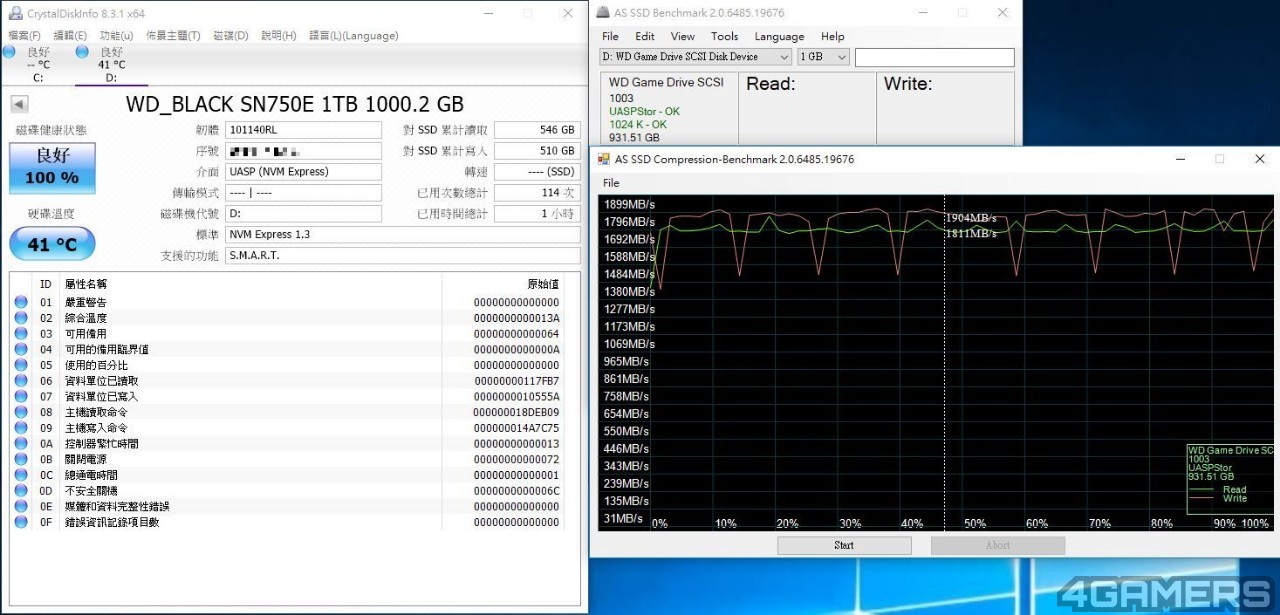Viewport: 1280px width, 615px height.
Task: Open Help menu in AS SSD Benchmark
Action: point(833,36)
